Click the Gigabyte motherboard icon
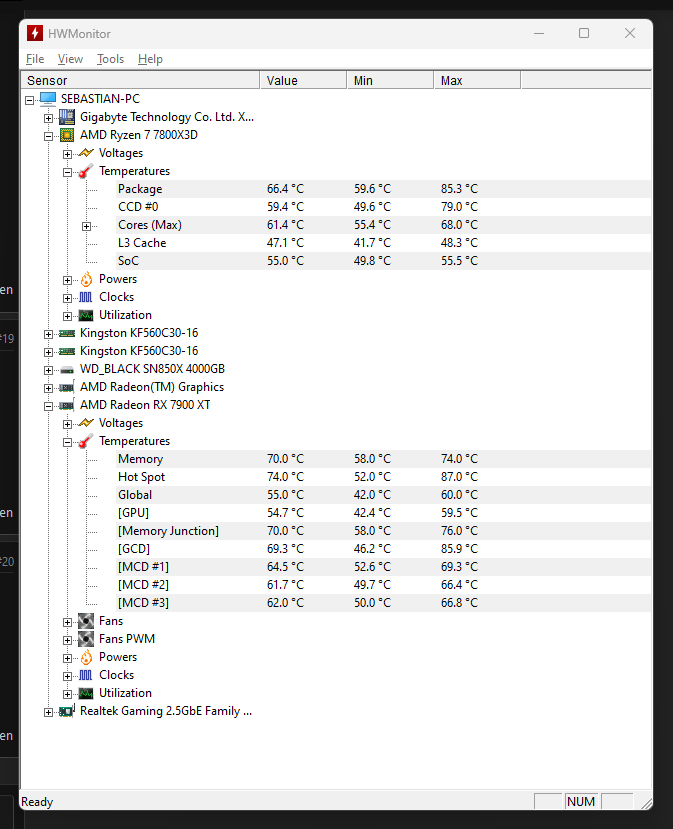The width and height of the screenshot is (673, 829). [67, 117]
